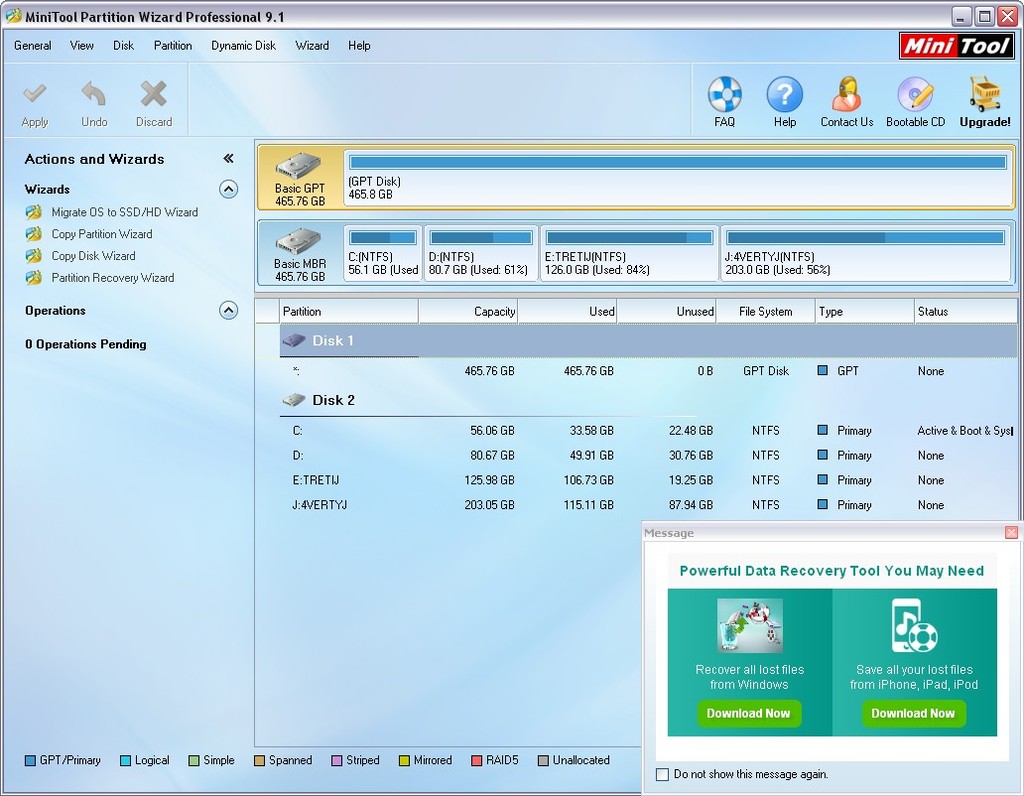
Task: Open the Disk menu
Action: pos(123,46)
